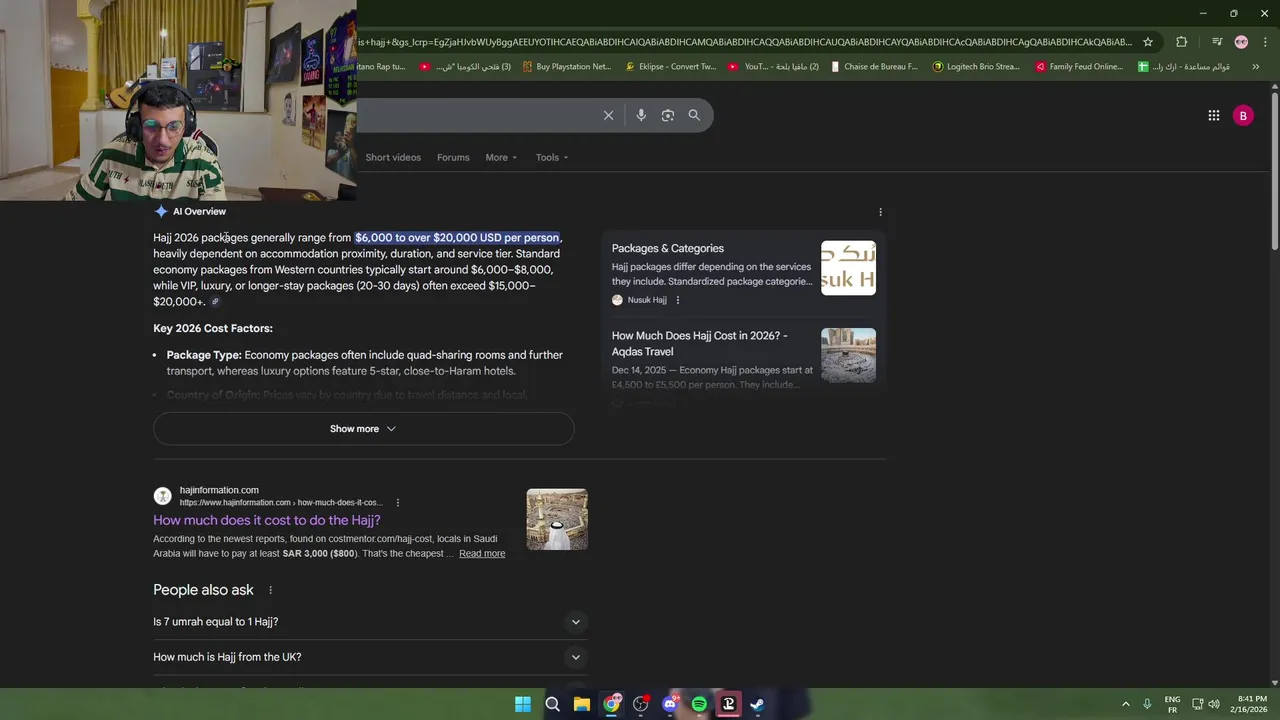The image size is (1280, 720).
Task: Open Windows taskbar search
Action: 552,704
